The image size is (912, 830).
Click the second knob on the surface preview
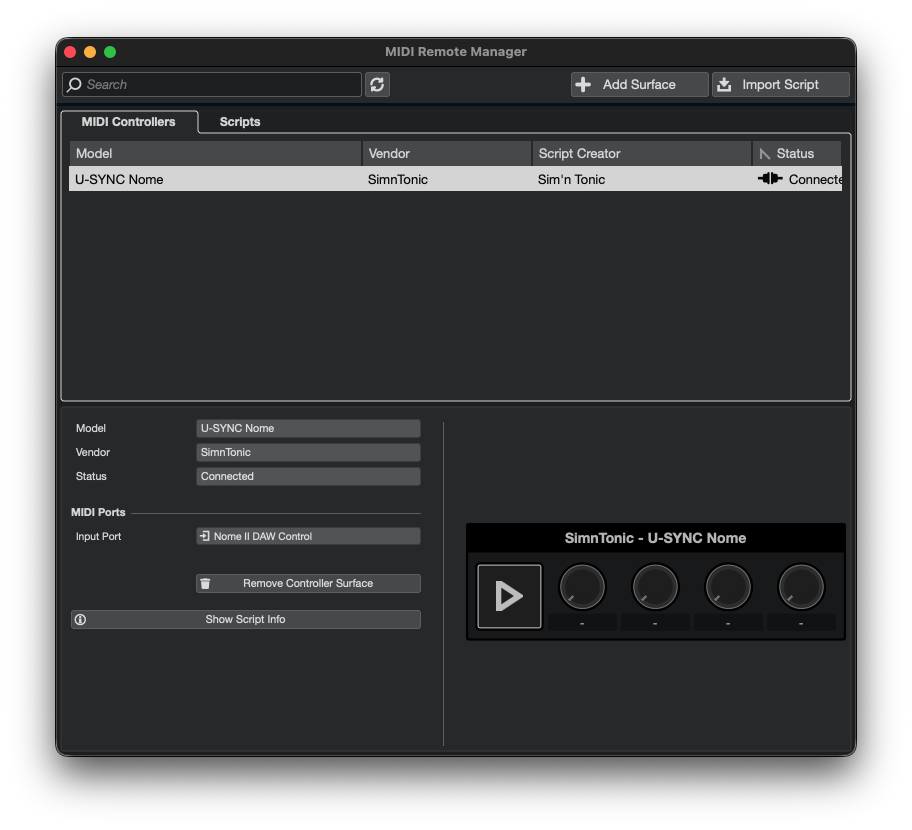coord(655,587)
